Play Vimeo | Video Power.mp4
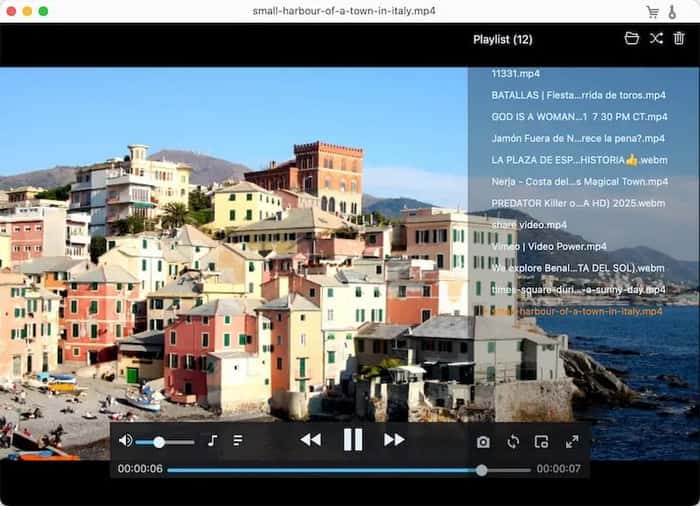The width and height of the screenshot is (700, 506). pyautogui.click(x=549, y=247)
